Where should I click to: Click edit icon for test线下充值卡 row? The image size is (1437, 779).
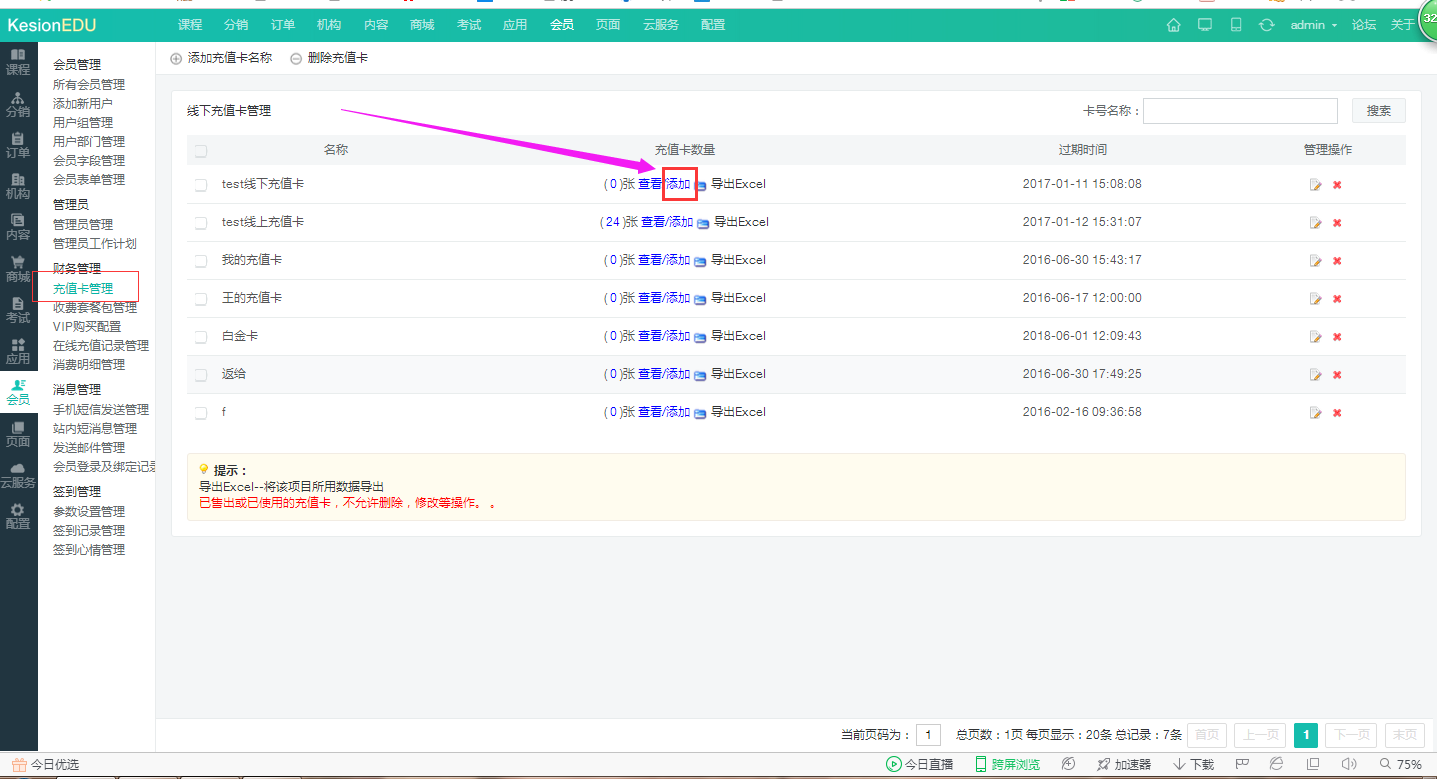pos(1316,185)
